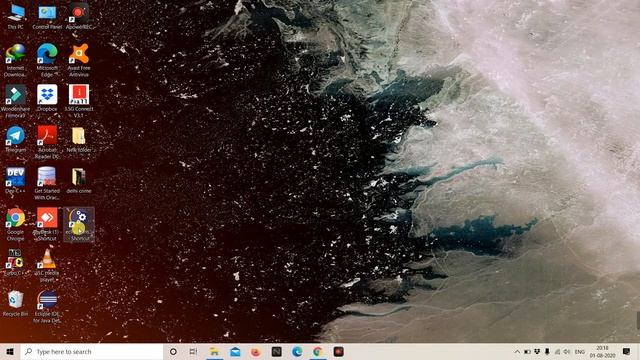Select the Turbo C++ desktop shortcut
This screenshot has width=640, height=360.
pyautogui.click(x=16, y=262)
